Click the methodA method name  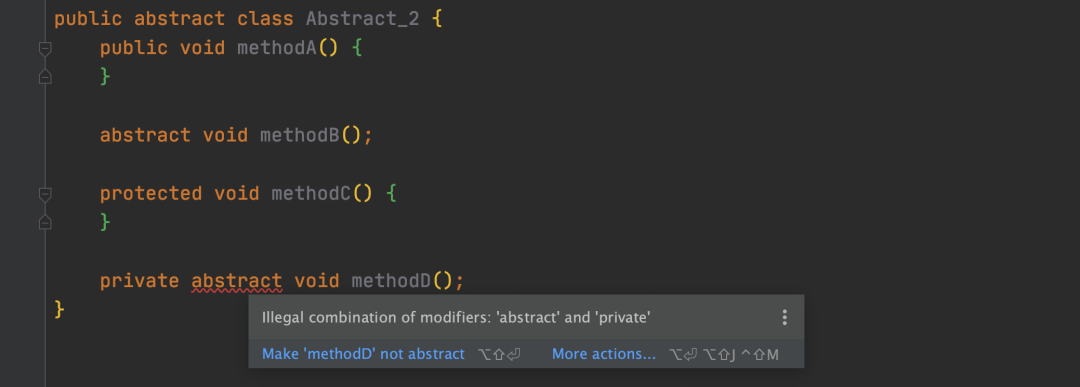(277, 48)
